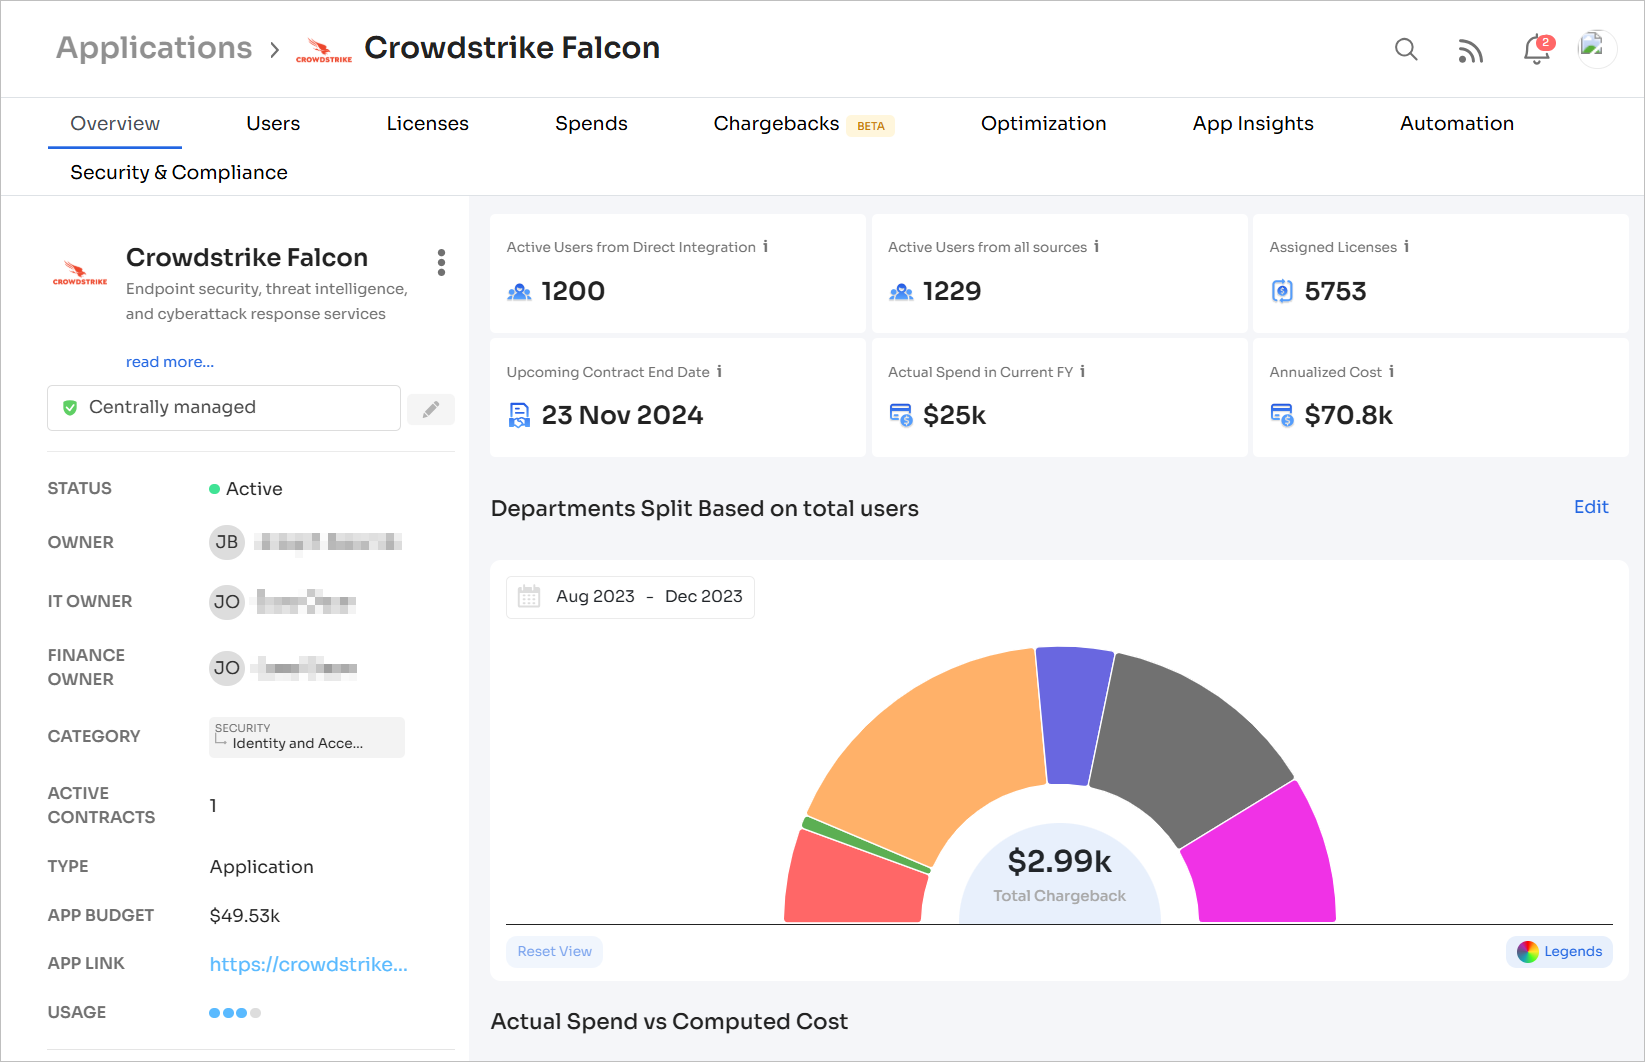
Task: Open the notifications bell icon
Action: coord(1537,49)
